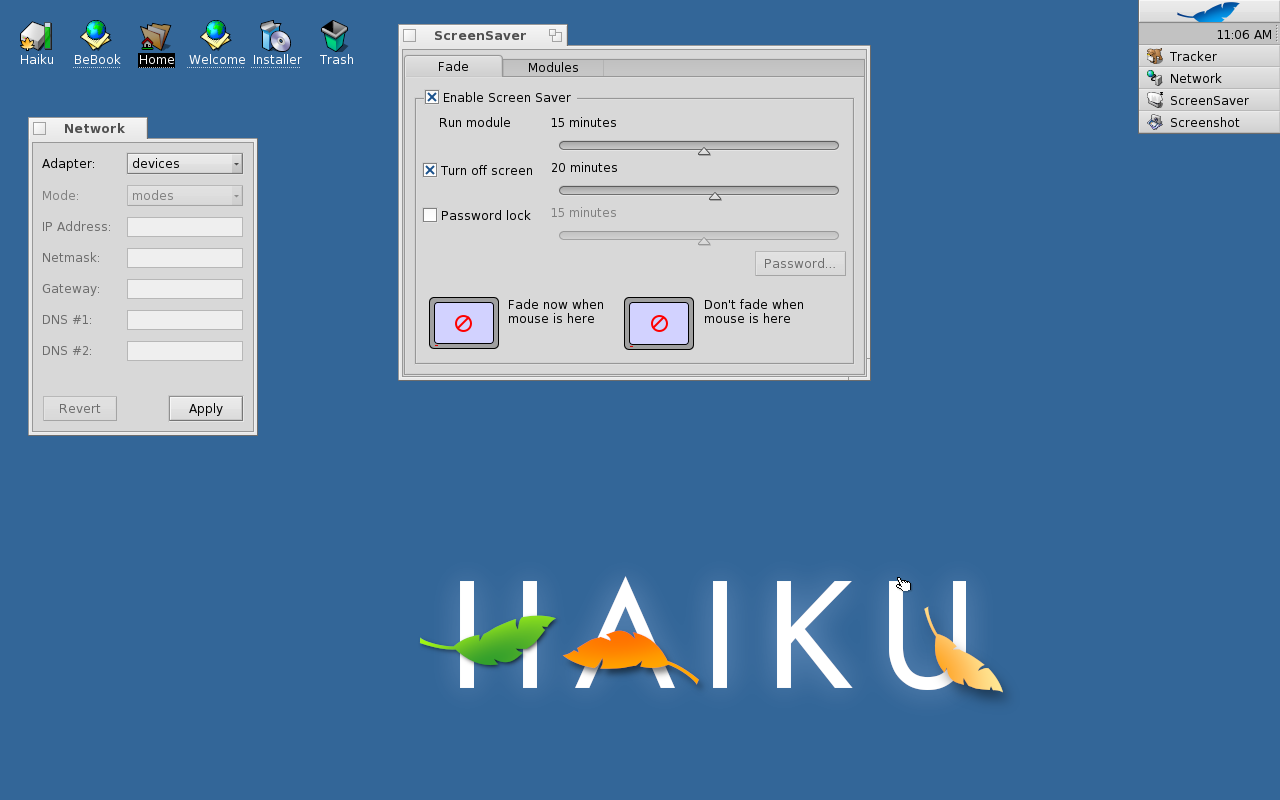Launch the Installer desktop icon
Image resolution: width=1280 pixels, height=800 pixels.
[276, 38]
